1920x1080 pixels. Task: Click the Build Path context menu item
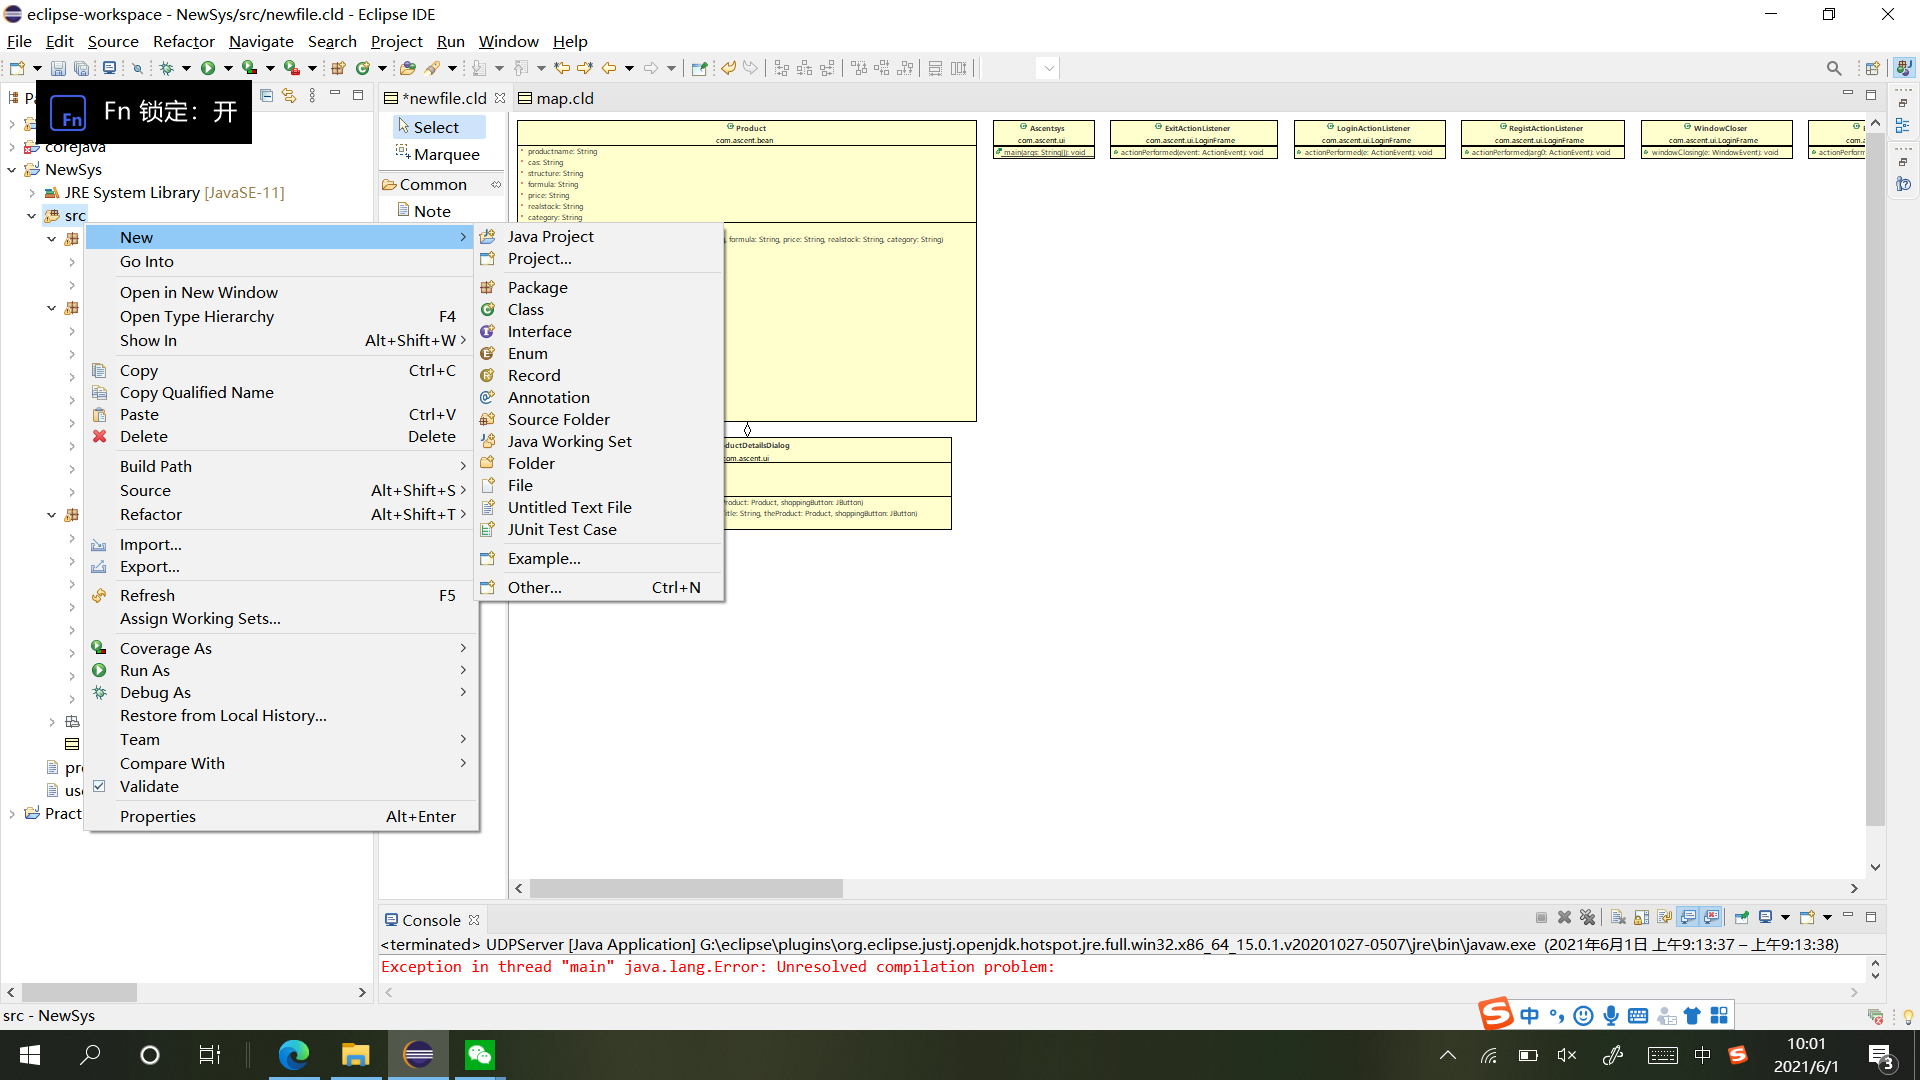[x=156, y=465]
